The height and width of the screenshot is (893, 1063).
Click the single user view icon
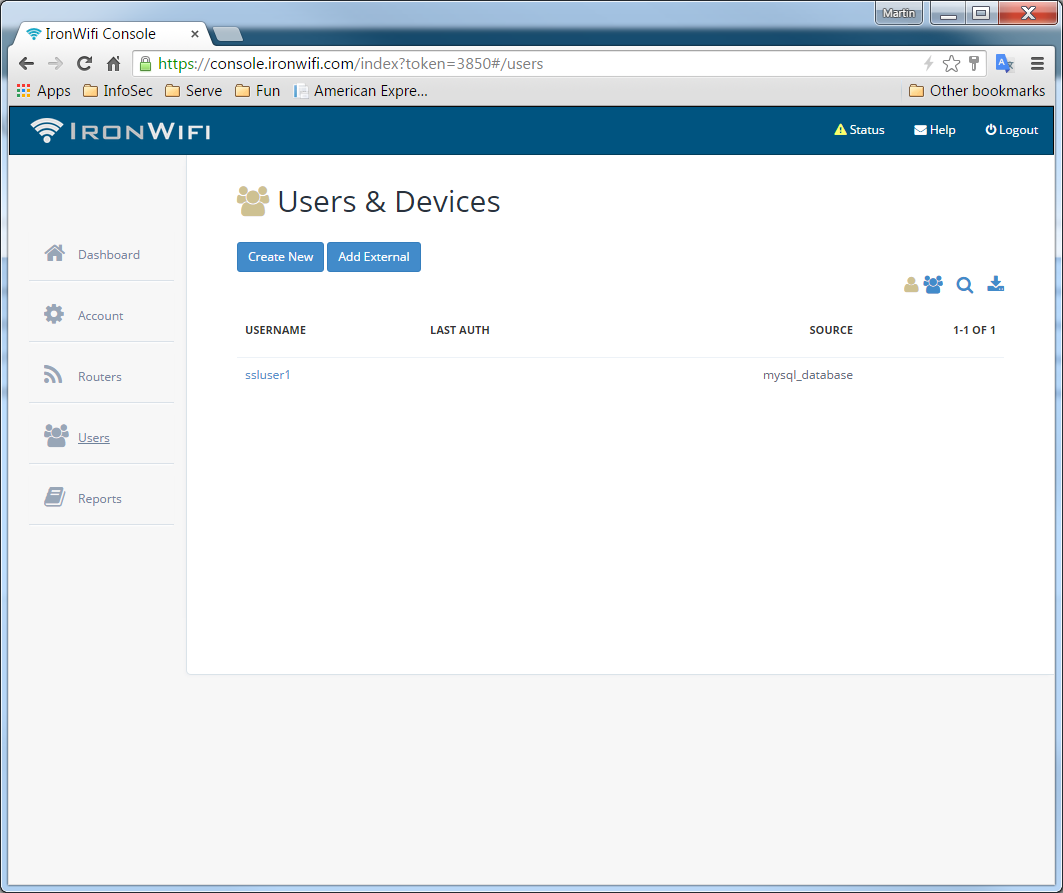pyautogui.click(x=911, y=285)
